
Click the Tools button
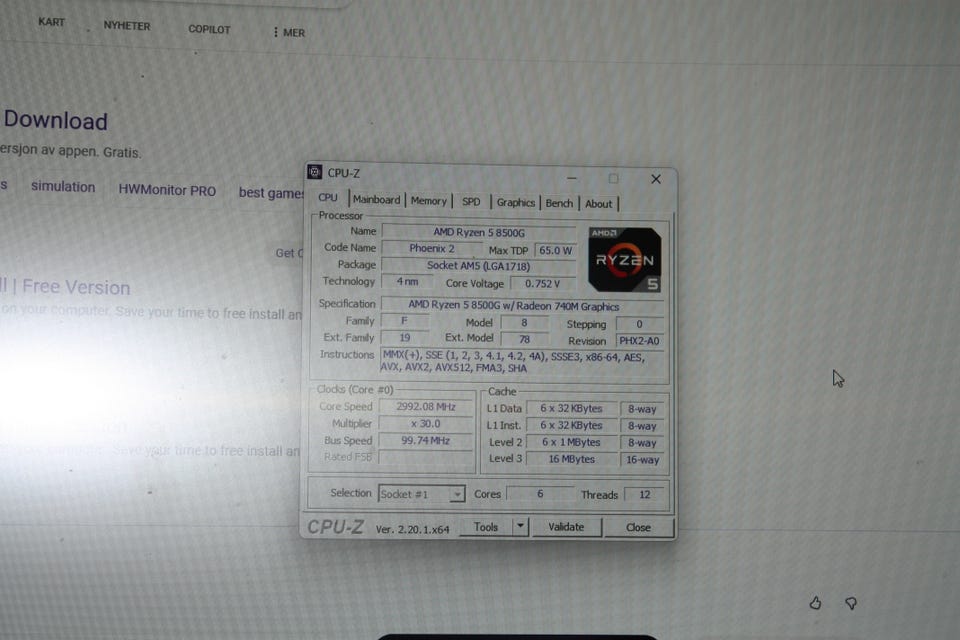(486, 527)
